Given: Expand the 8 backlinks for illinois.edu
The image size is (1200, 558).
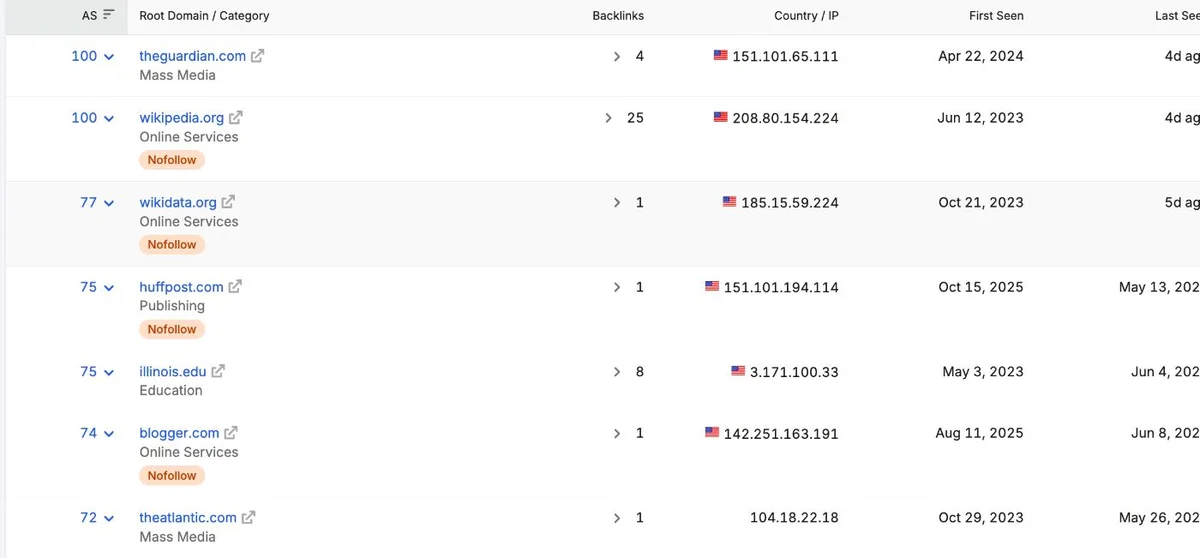Looking at the screenshot, I should pos(617,372).
